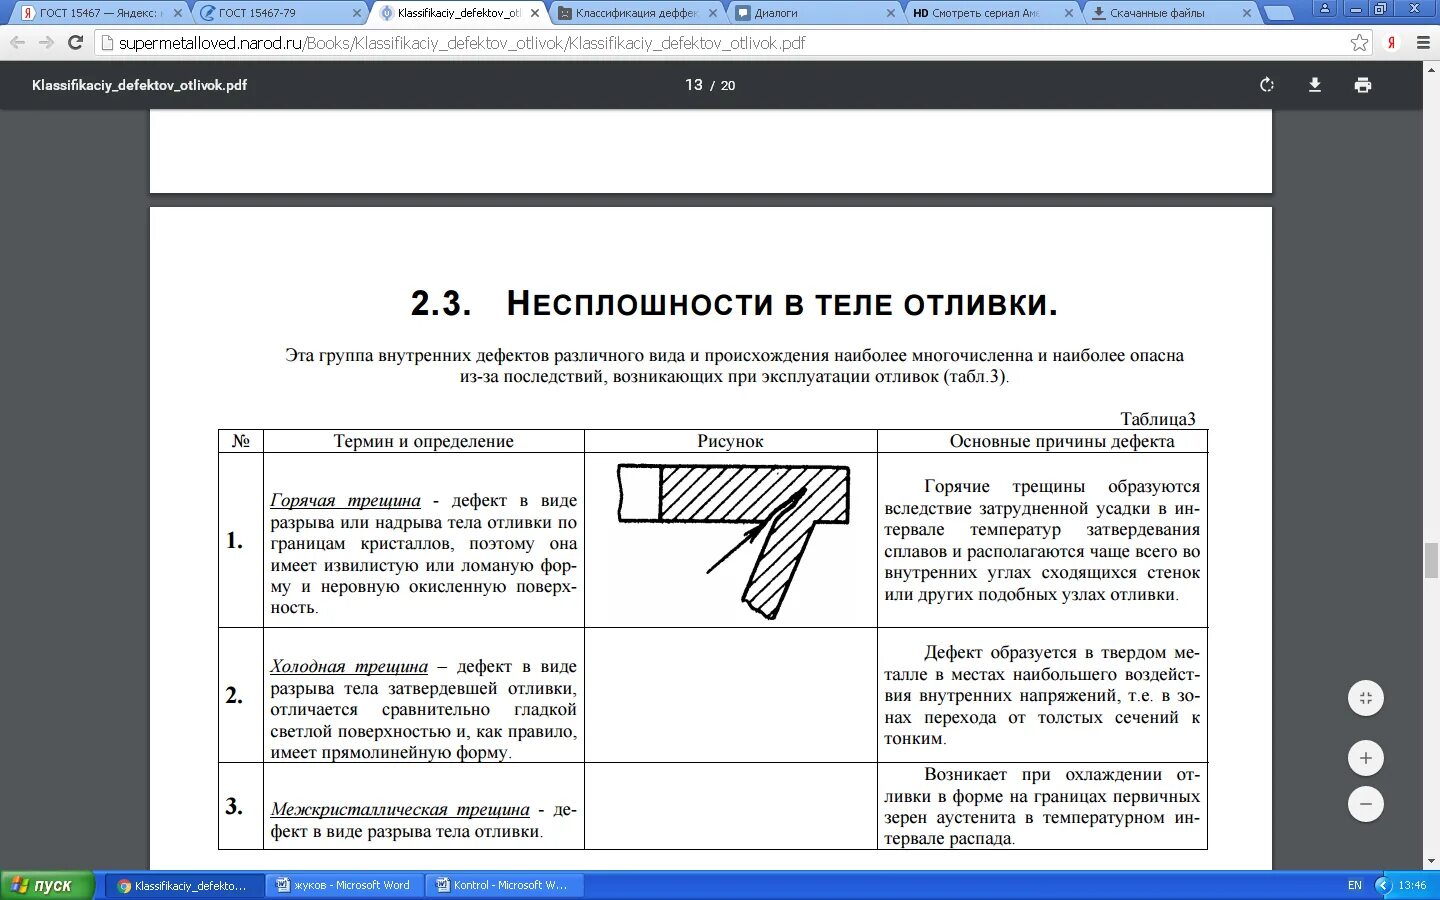Click the Термин и определение column header
1440x900 pixels.
pos(423,441)
